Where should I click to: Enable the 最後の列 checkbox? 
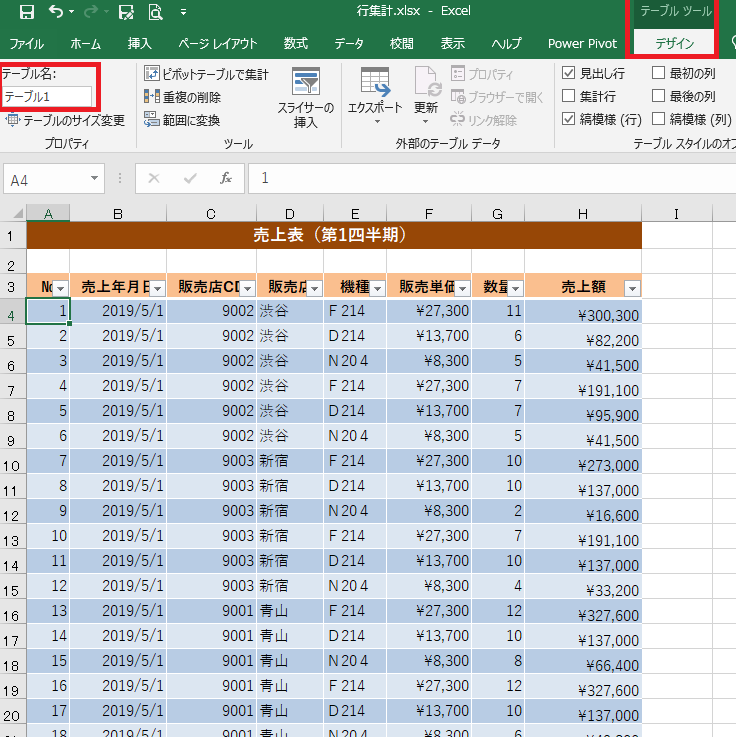pos(658,96)
